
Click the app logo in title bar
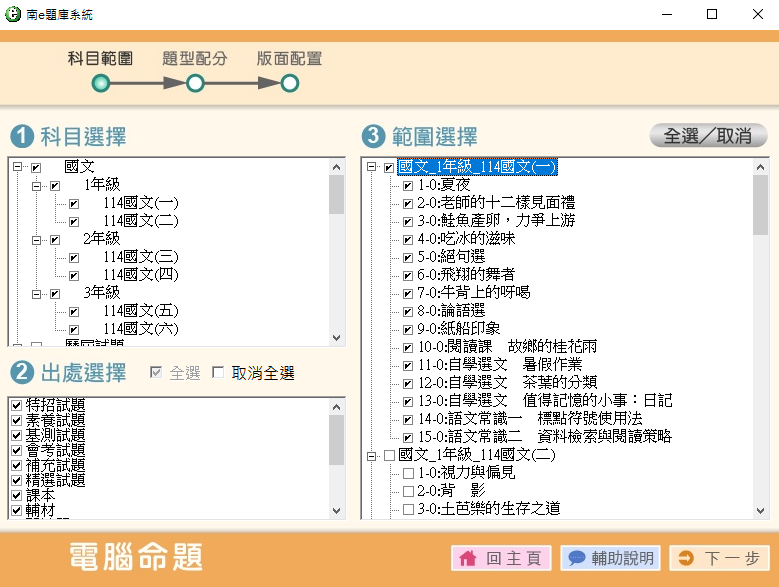14,14
